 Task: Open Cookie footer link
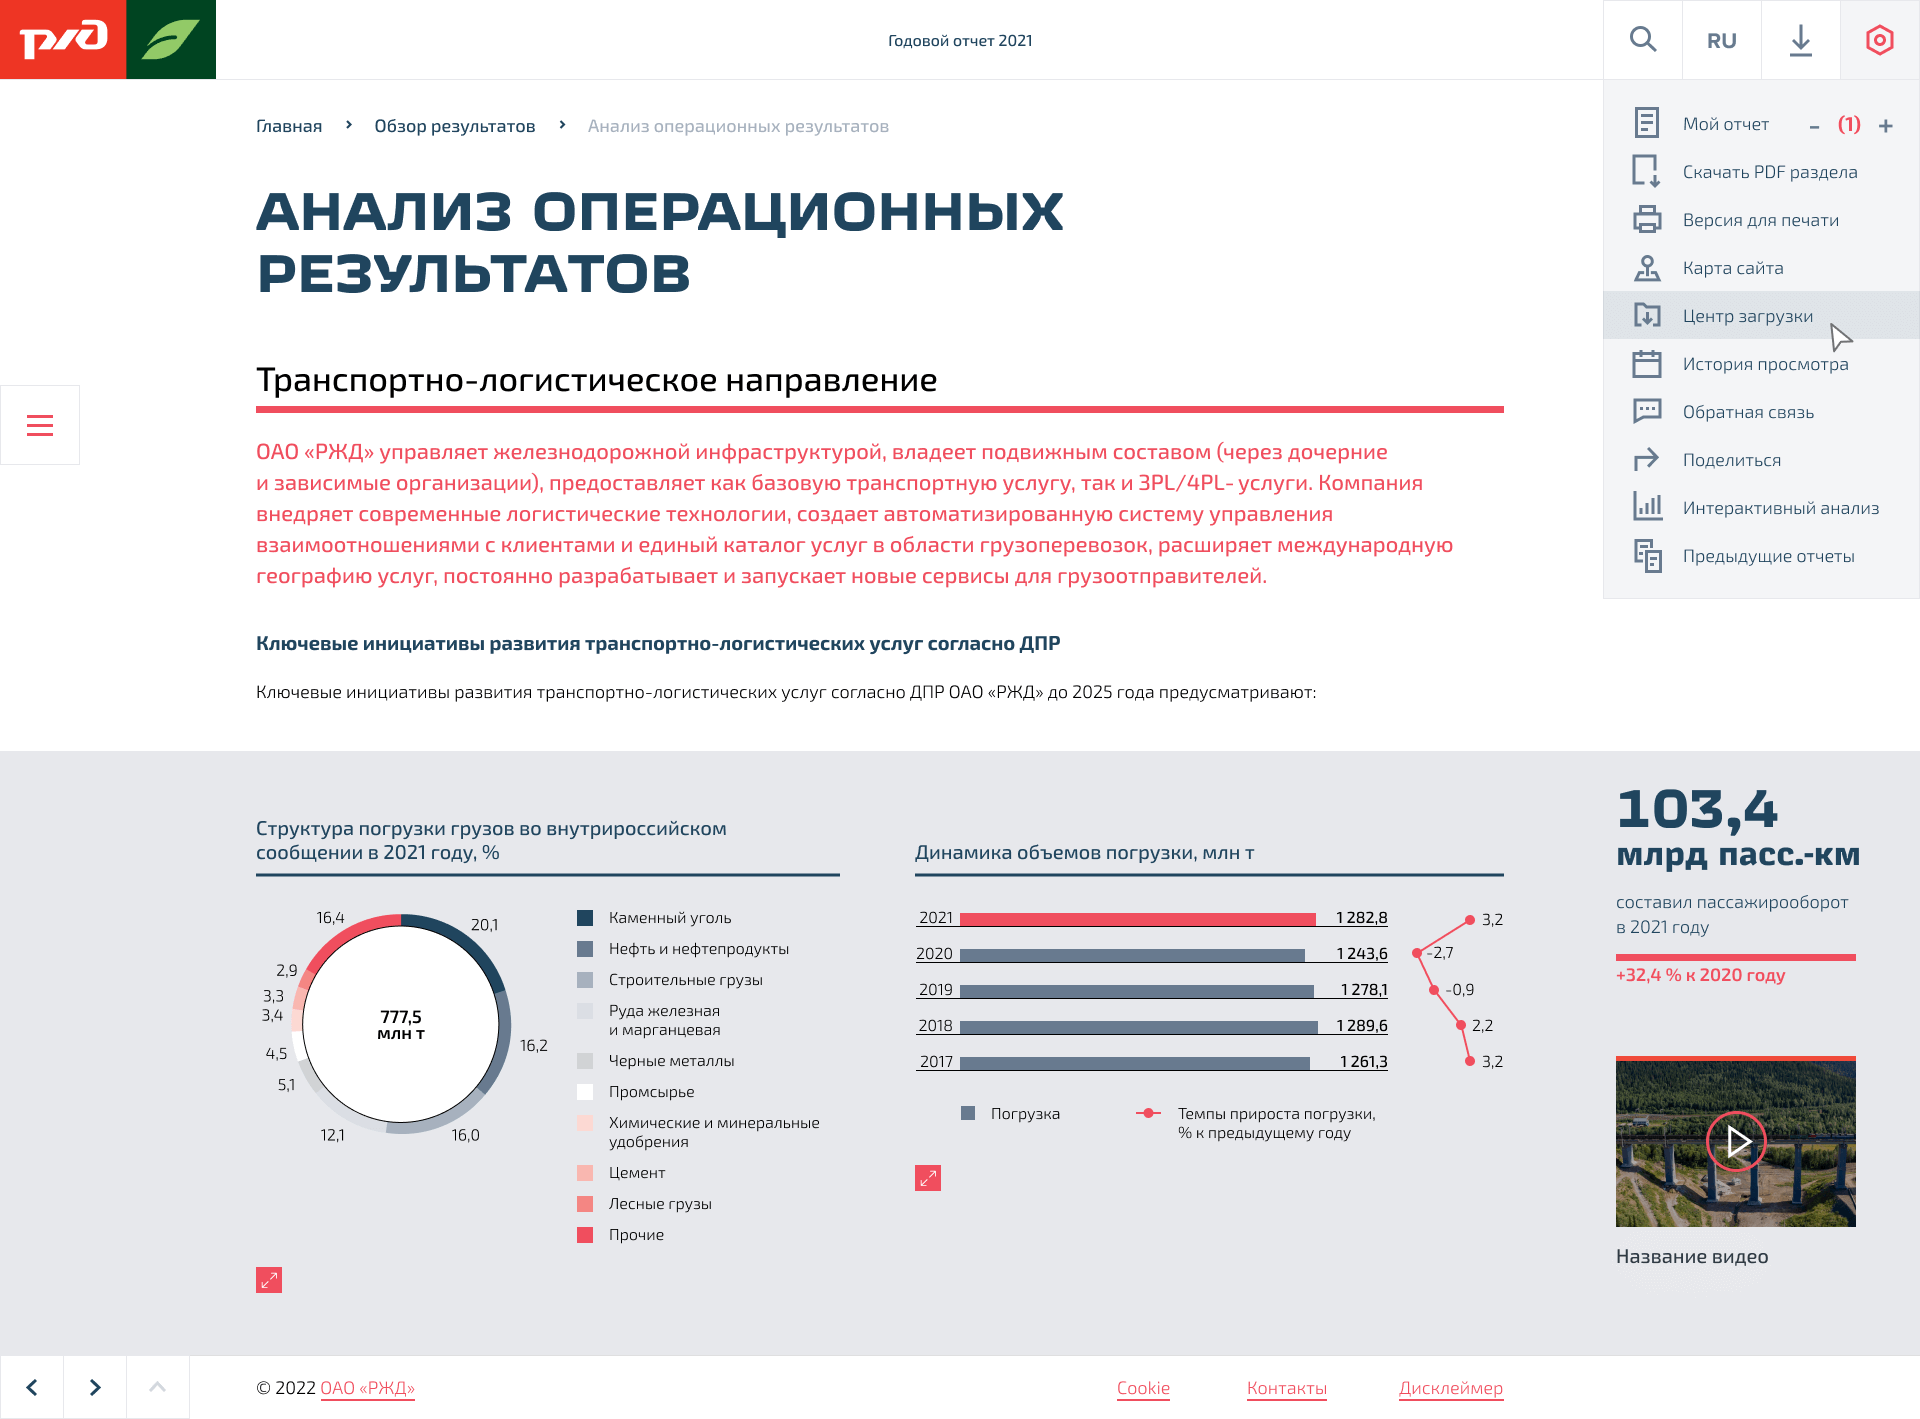1143,1388
